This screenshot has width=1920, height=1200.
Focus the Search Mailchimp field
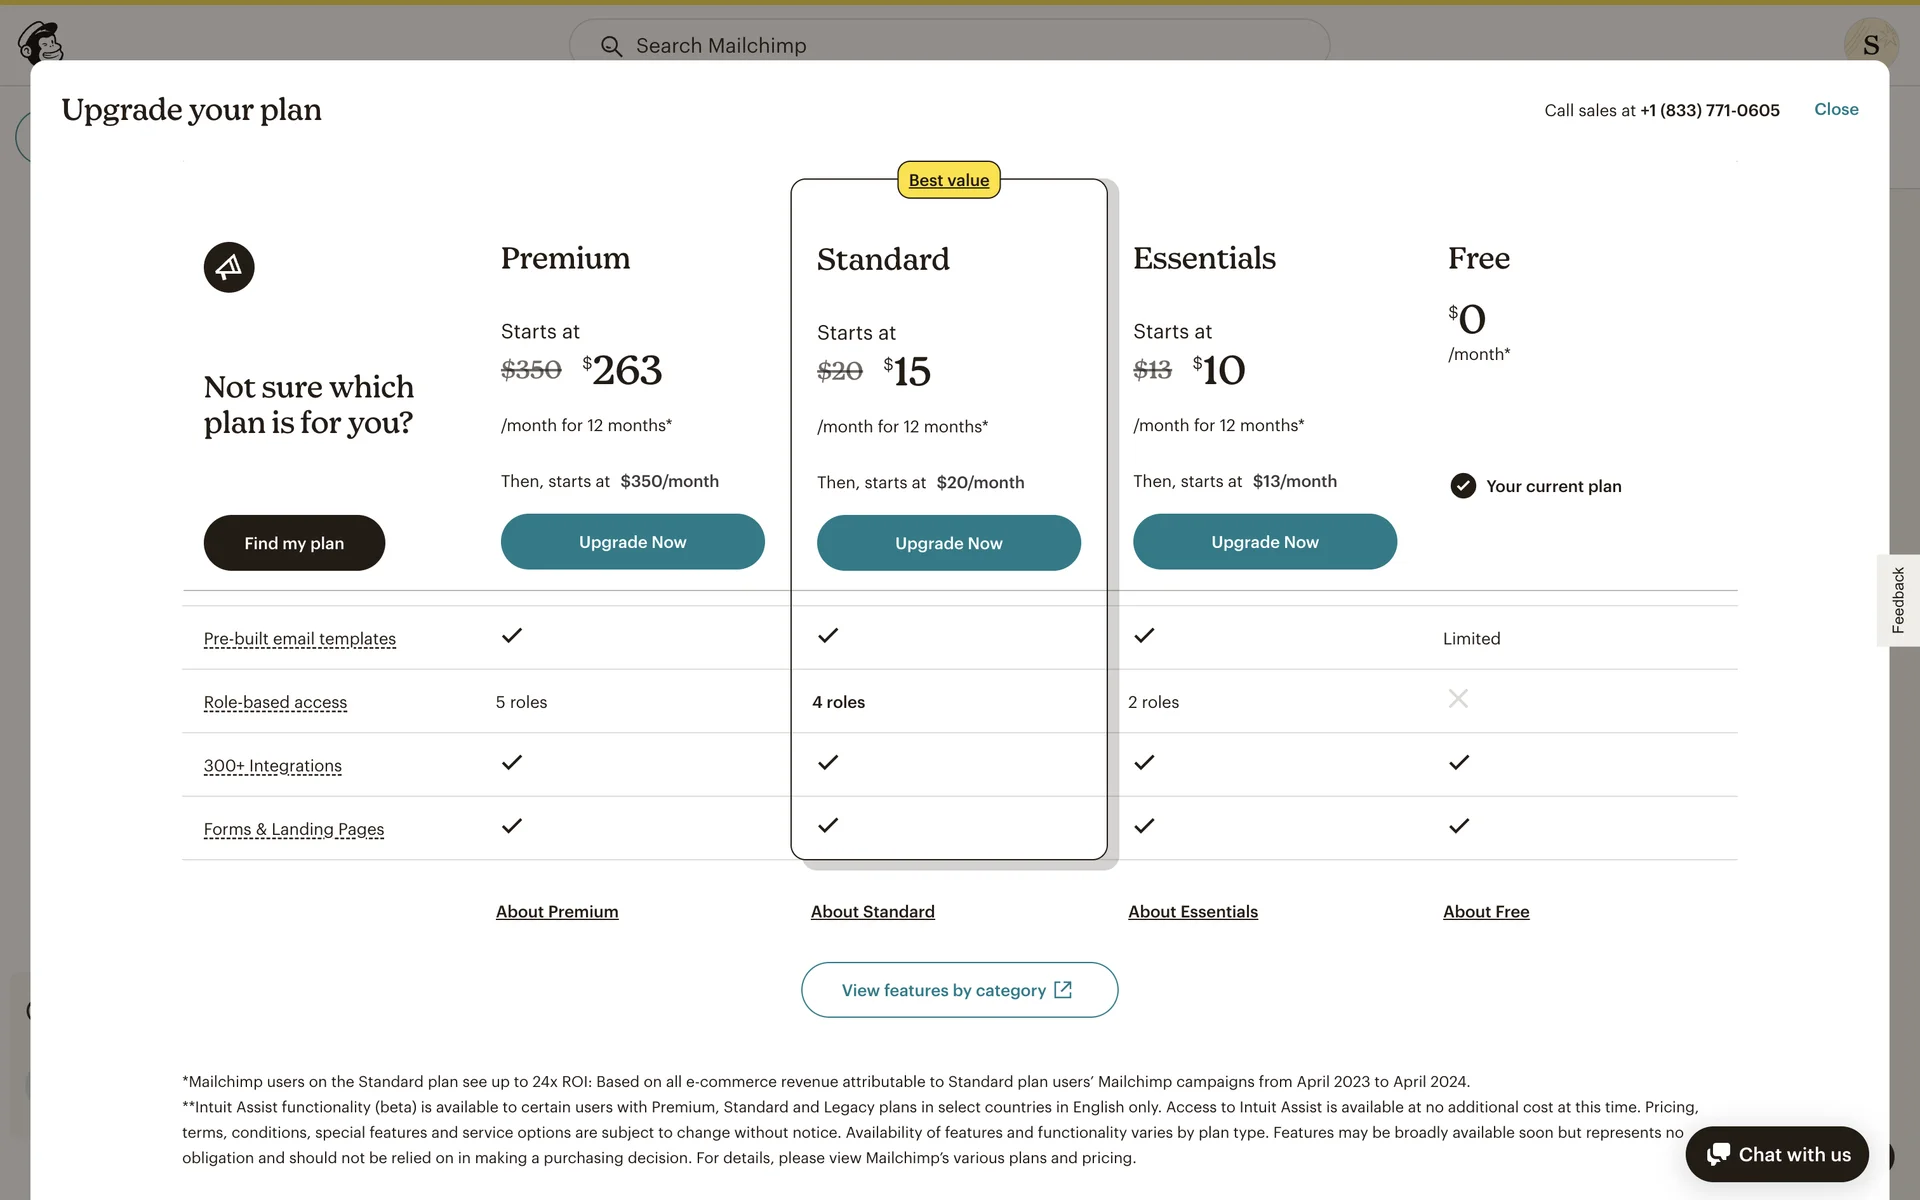tap(950, 46)
